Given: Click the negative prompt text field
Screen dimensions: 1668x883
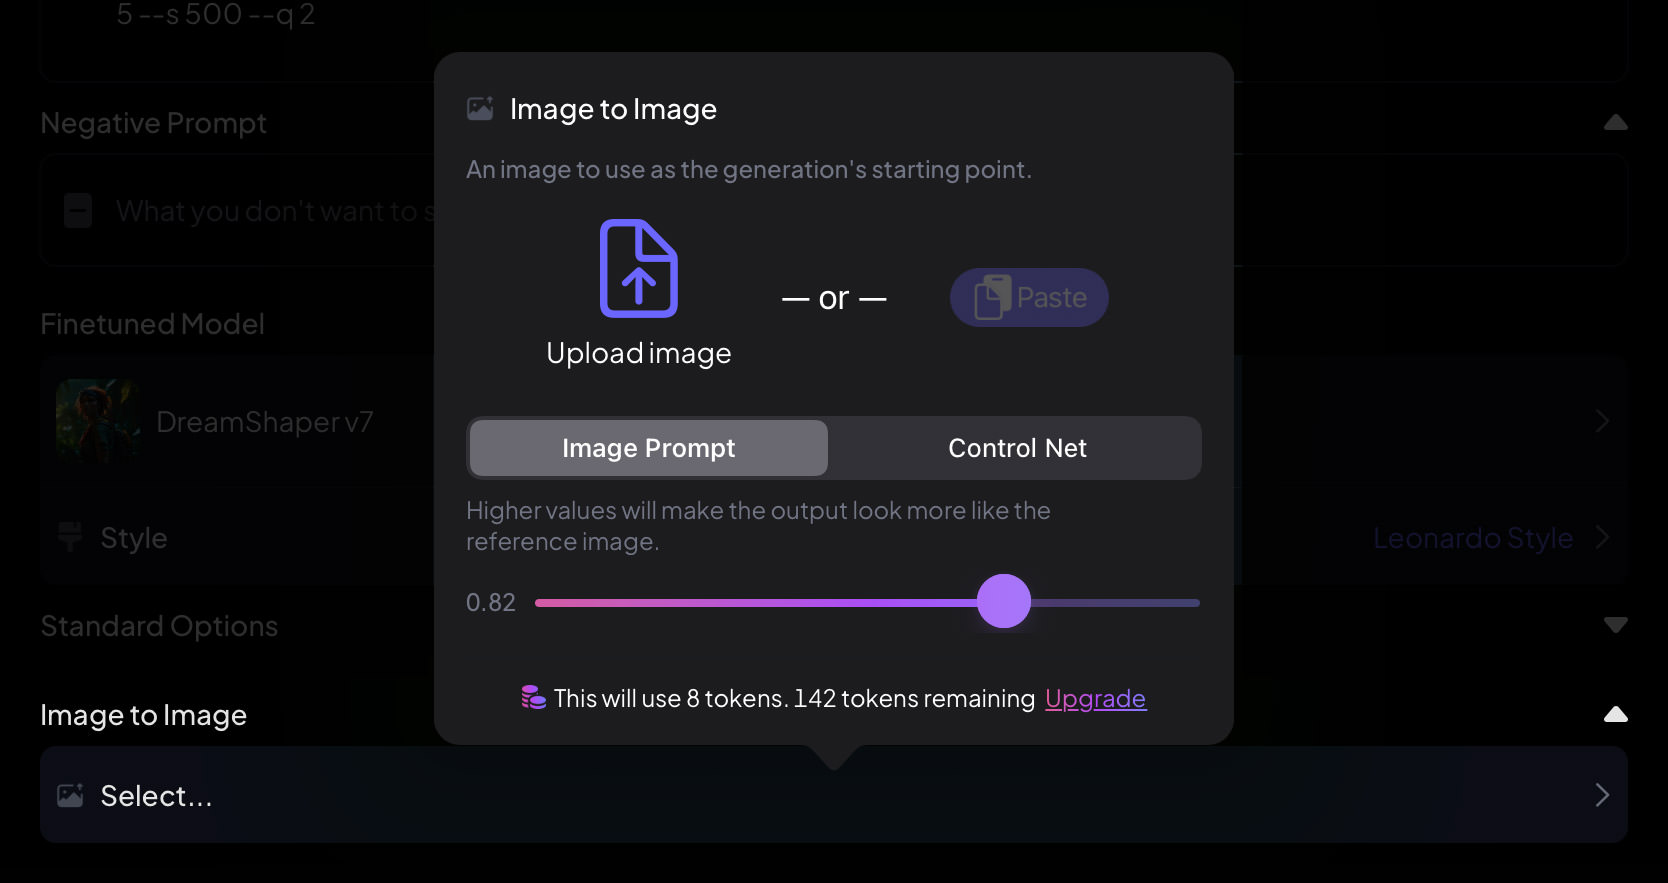Looking at the screenshot, I should pos(834,210).
